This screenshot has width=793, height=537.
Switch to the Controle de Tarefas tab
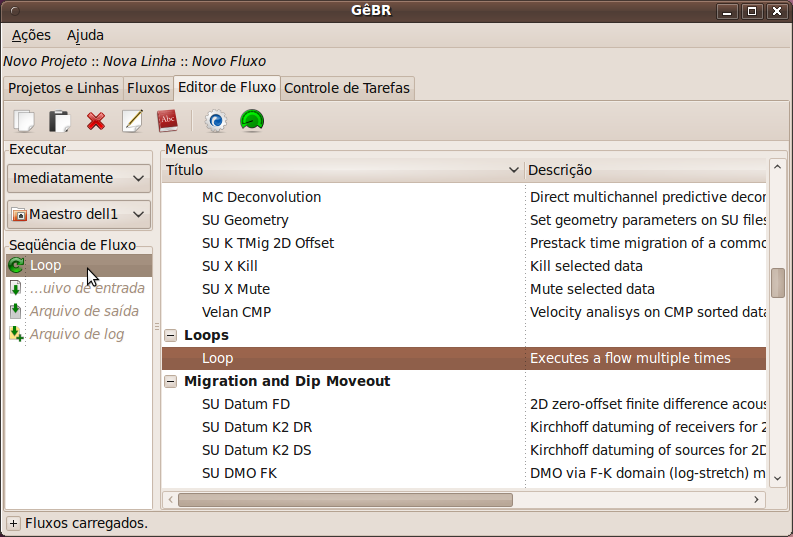pyautogui.click(x=347, y=88)
